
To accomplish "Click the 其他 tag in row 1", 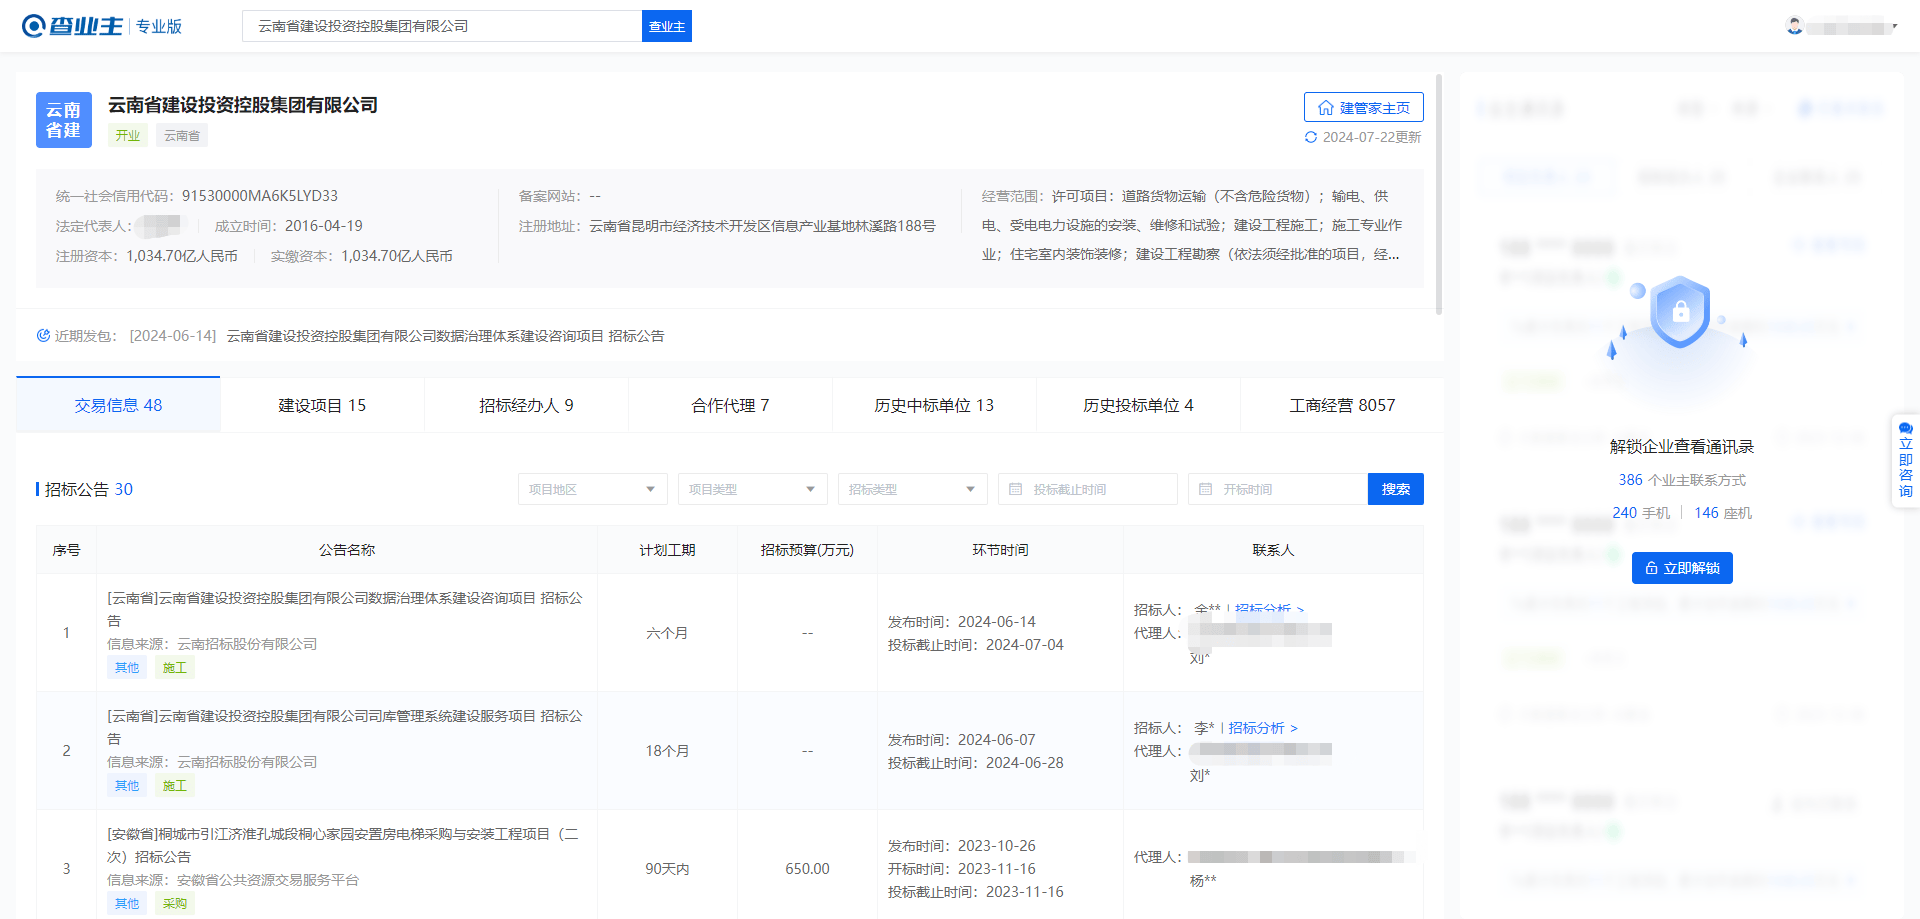I will pos(127,668).
